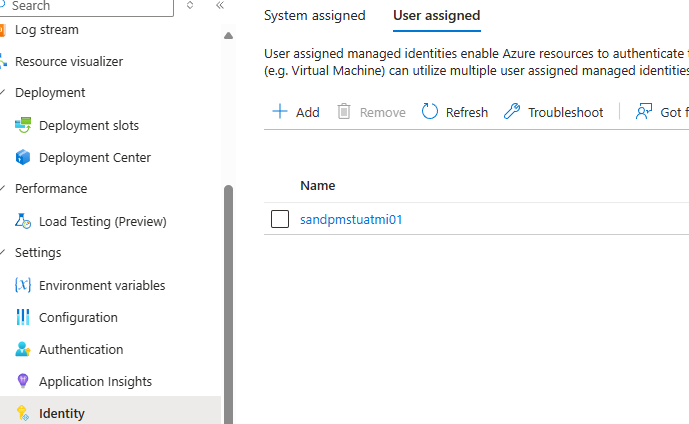Image resolution: width=689 pixels, height=424 pixels.
Task: Click the circular Refresh icon
Action: [430, 112]
